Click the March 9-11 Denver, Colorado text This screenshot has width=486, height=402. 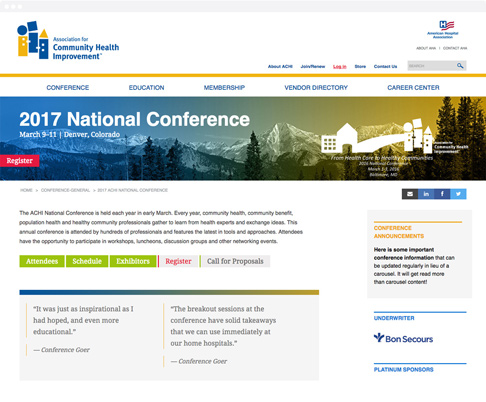[69, 134]
